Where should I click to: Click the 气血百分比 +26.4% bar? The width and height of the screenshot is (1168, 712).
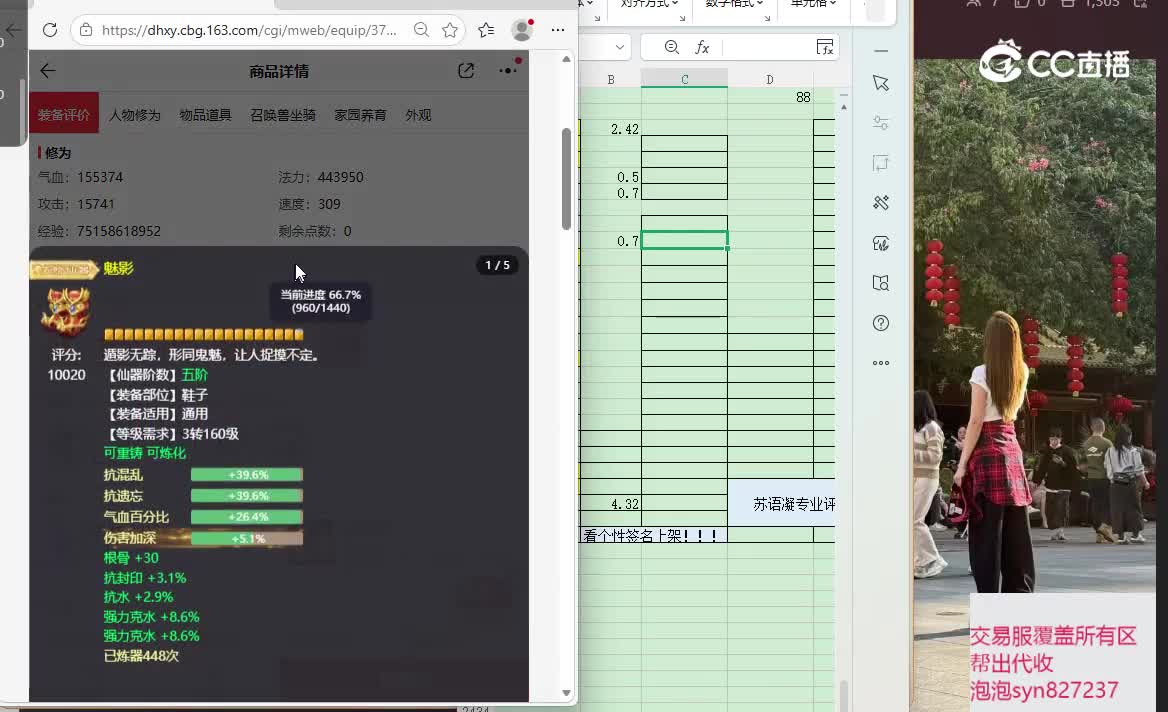coord(247,517)
